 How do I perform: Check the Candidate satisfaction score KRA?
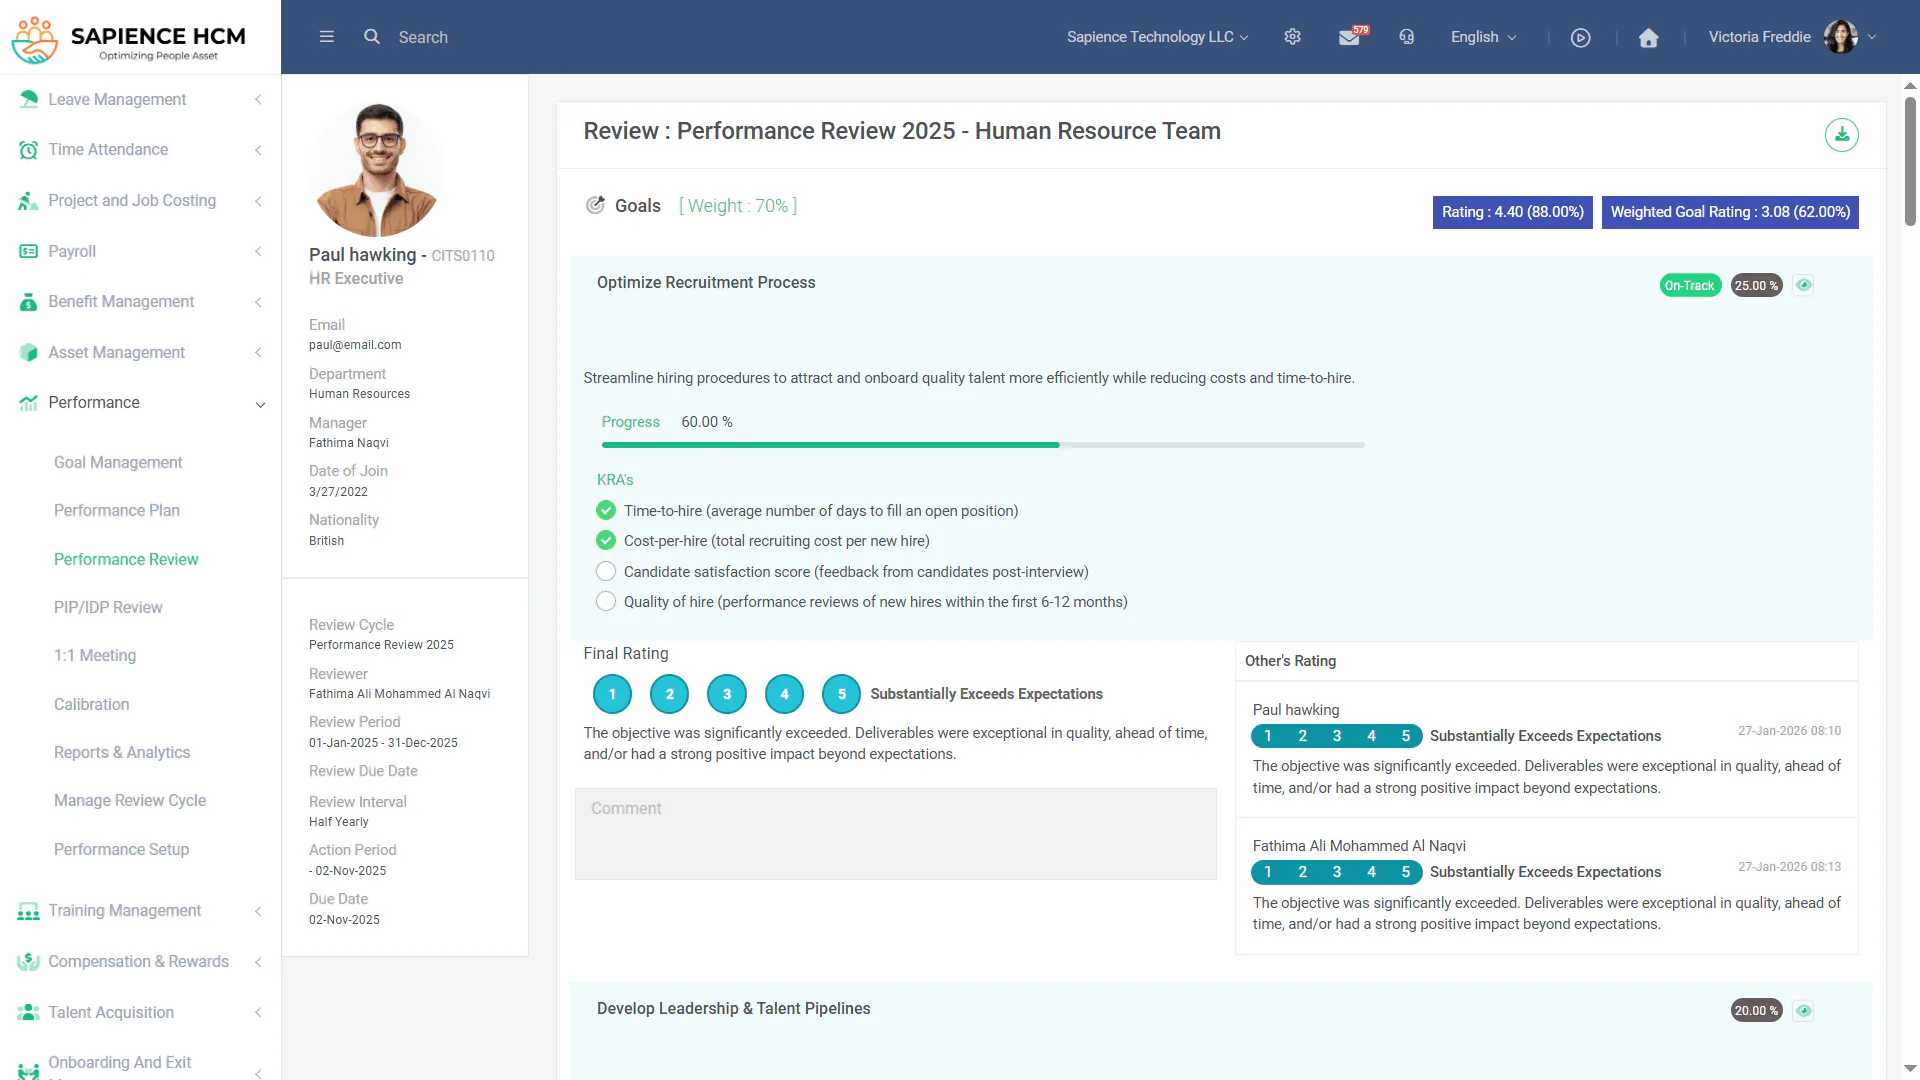click(606, 571)
